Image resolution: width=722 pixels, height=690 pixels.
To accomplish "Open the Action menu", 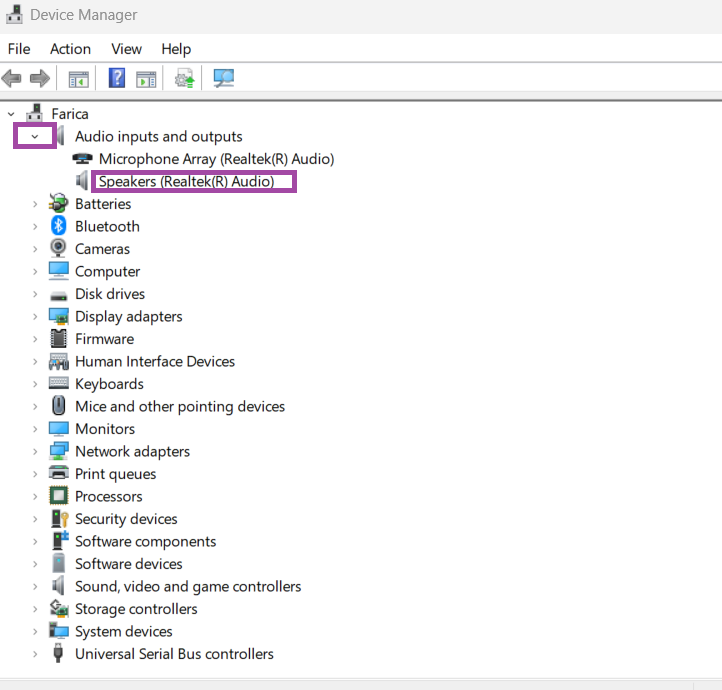I will (70, 49).
